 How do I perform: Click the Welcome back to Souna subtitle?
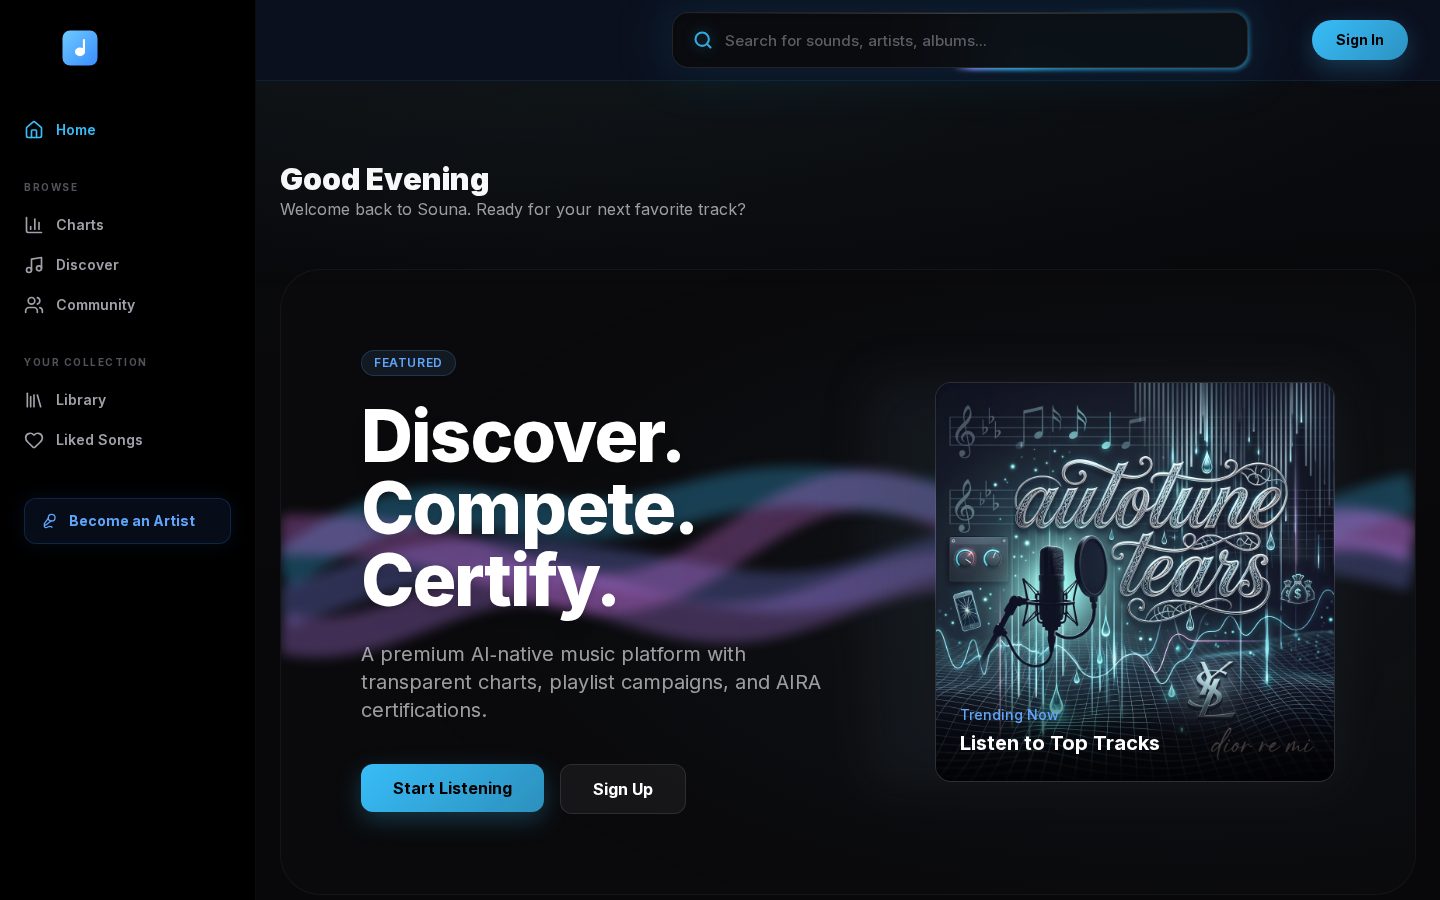[513, 209]
